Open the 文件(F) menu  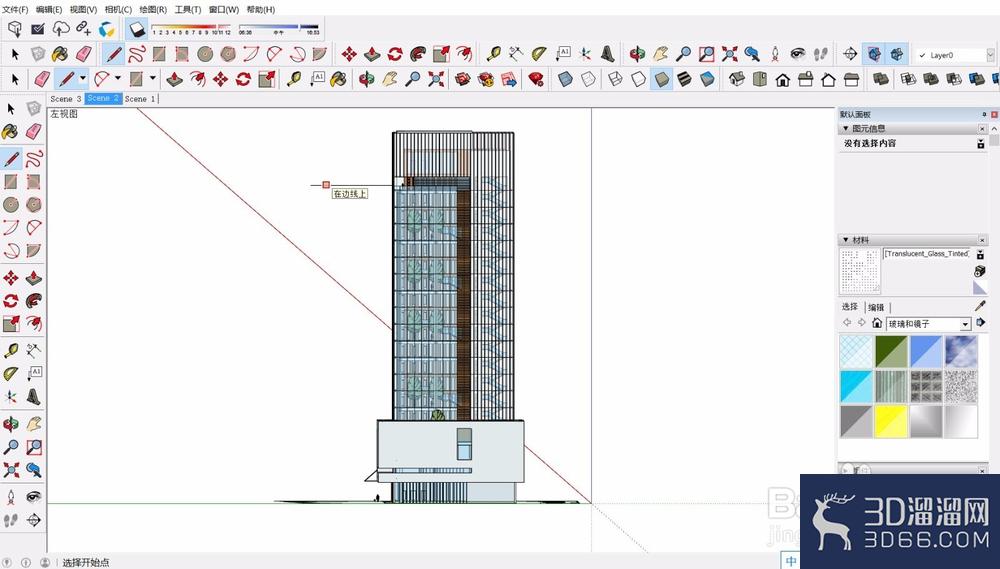[x=15, y=10]
